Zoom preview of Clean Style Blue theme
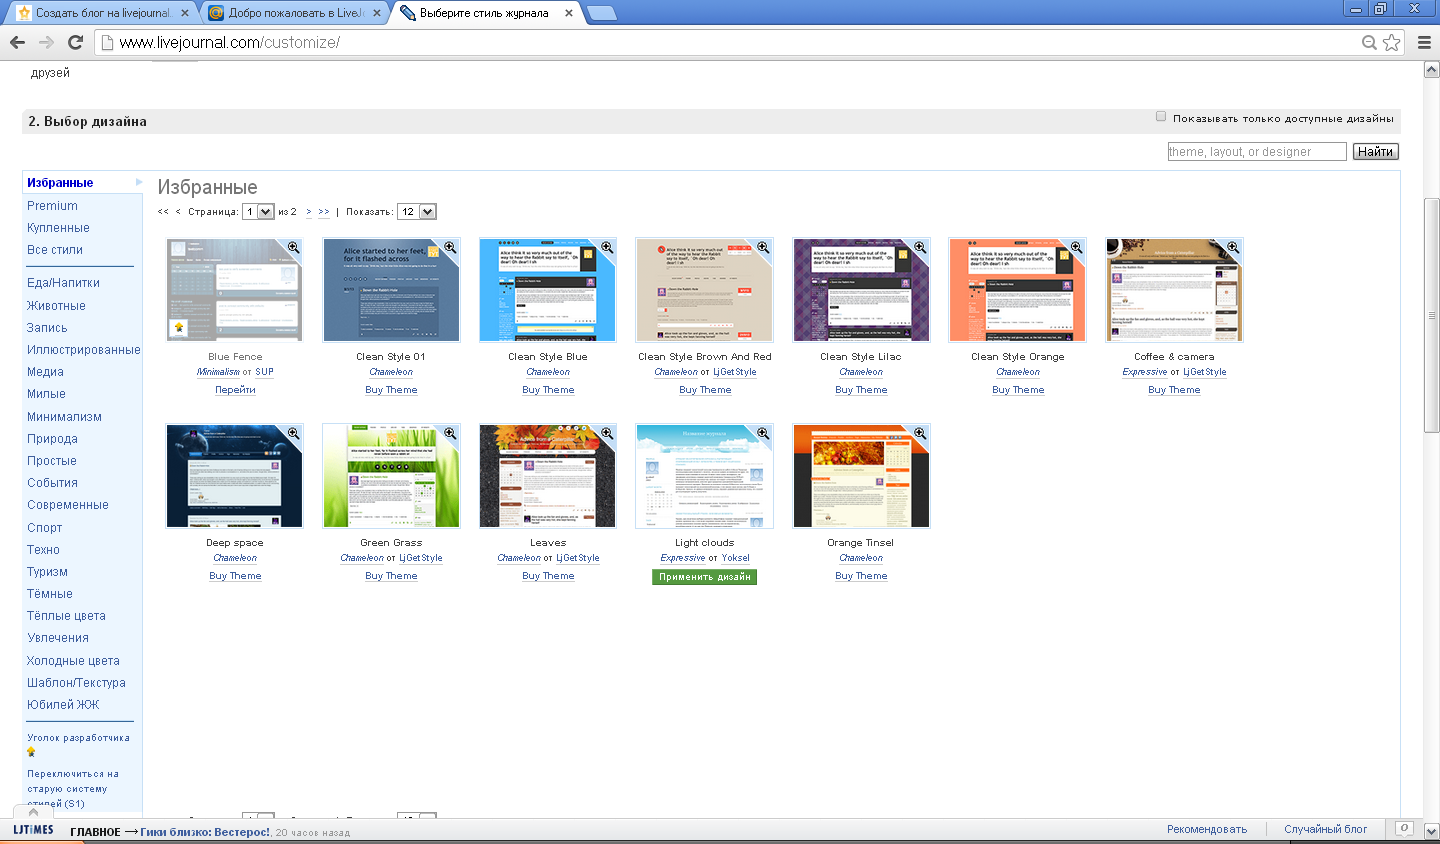Screen dimensions: 1440x844 [x=607, y=247]
